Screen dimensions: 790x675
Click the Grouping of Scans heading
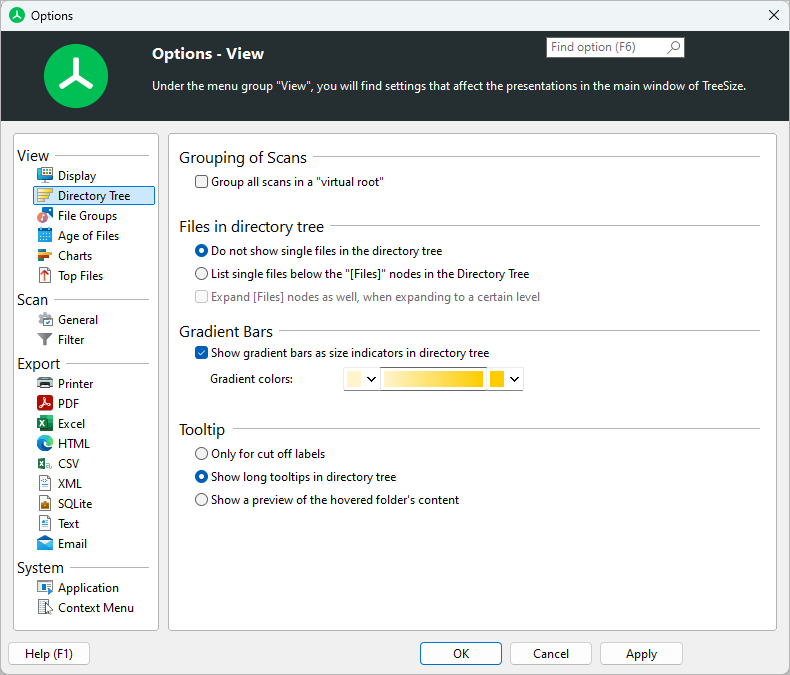[x=243, y=158]
